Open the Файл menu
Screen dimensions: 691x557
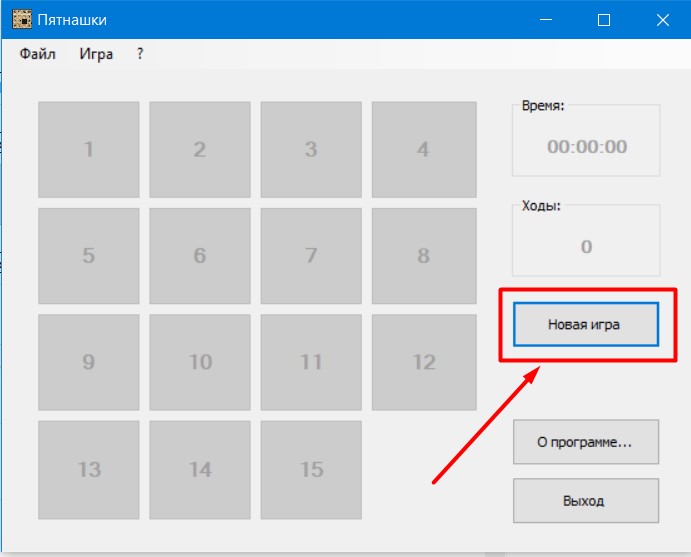(37, 54)
